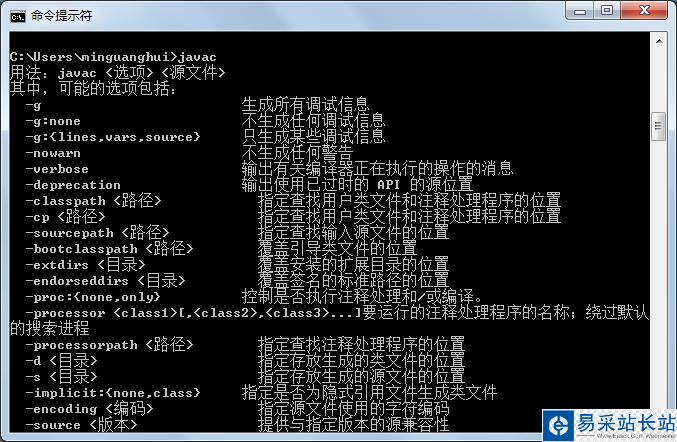Click the -g:none option line

(54, 121)
